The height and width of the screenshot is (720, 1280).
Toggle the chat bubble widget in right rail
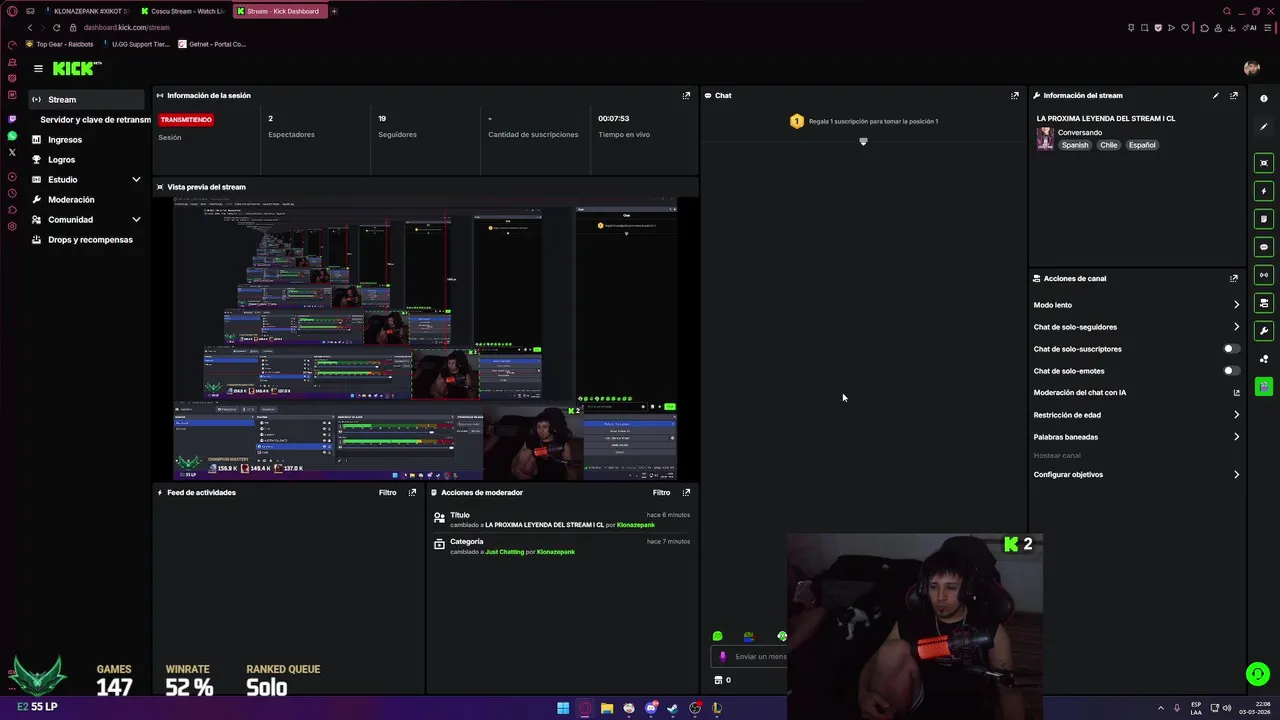tap(1264, 247)
